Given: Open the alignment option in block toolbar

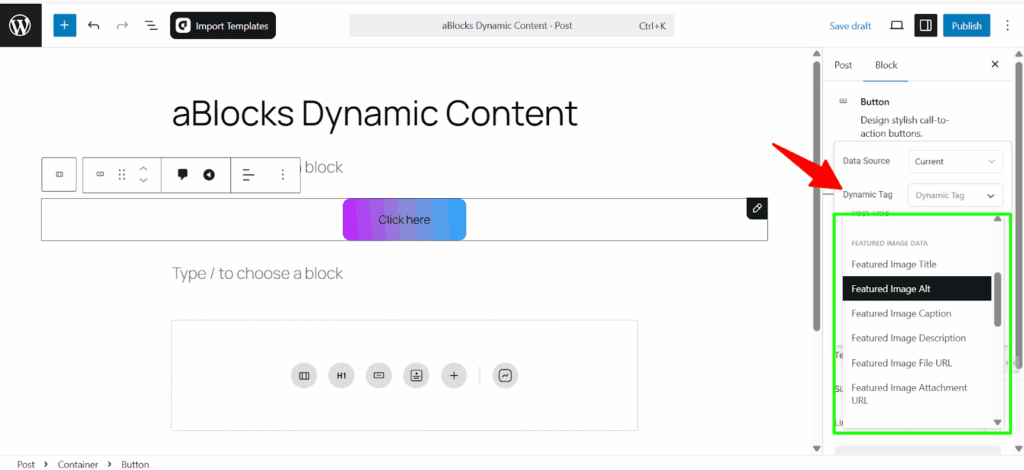Looking at the screenshot, I should coord(249,174).
